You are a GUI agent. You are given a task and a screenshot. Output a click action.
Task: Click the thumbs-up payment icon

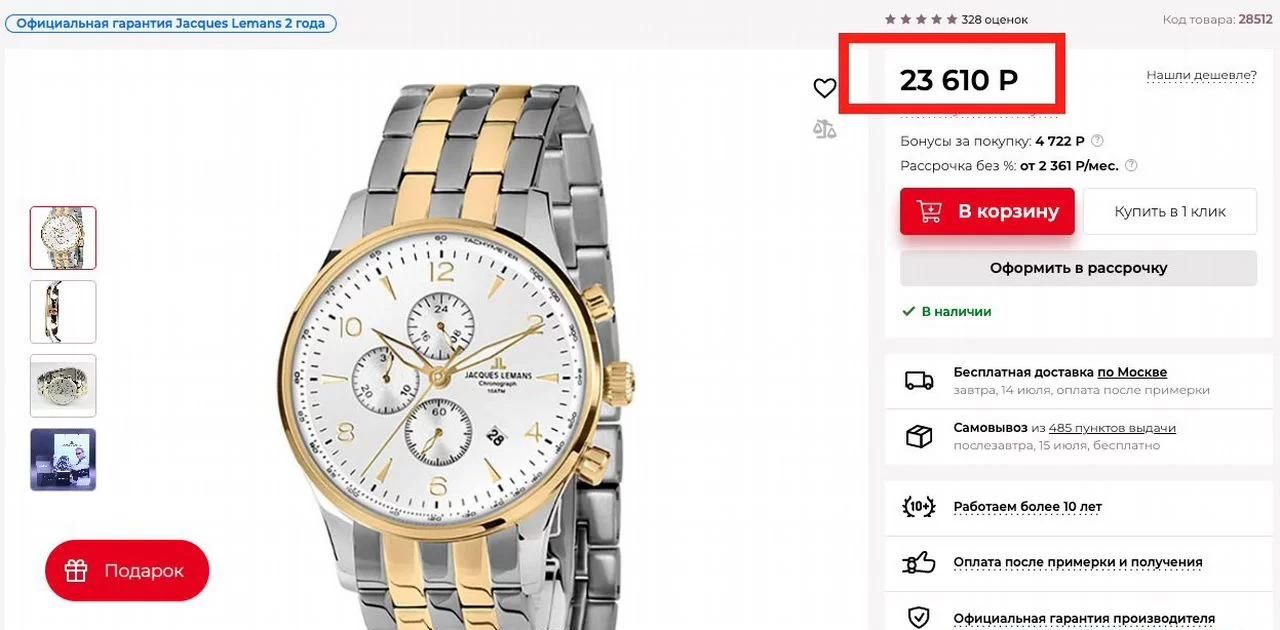tap(918, 562)
